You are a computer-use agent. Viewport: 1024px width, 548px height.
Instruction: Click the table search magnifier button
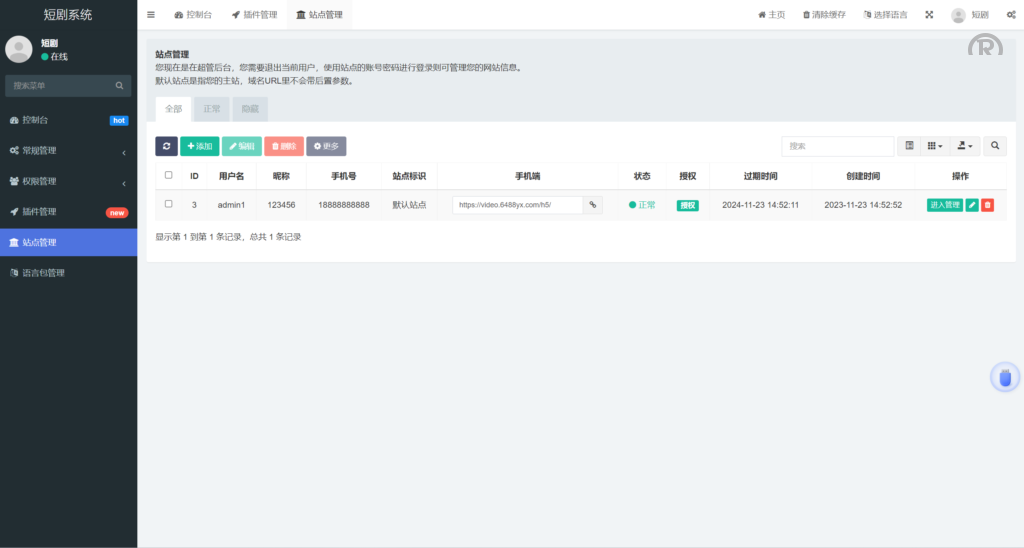point(995,146)
